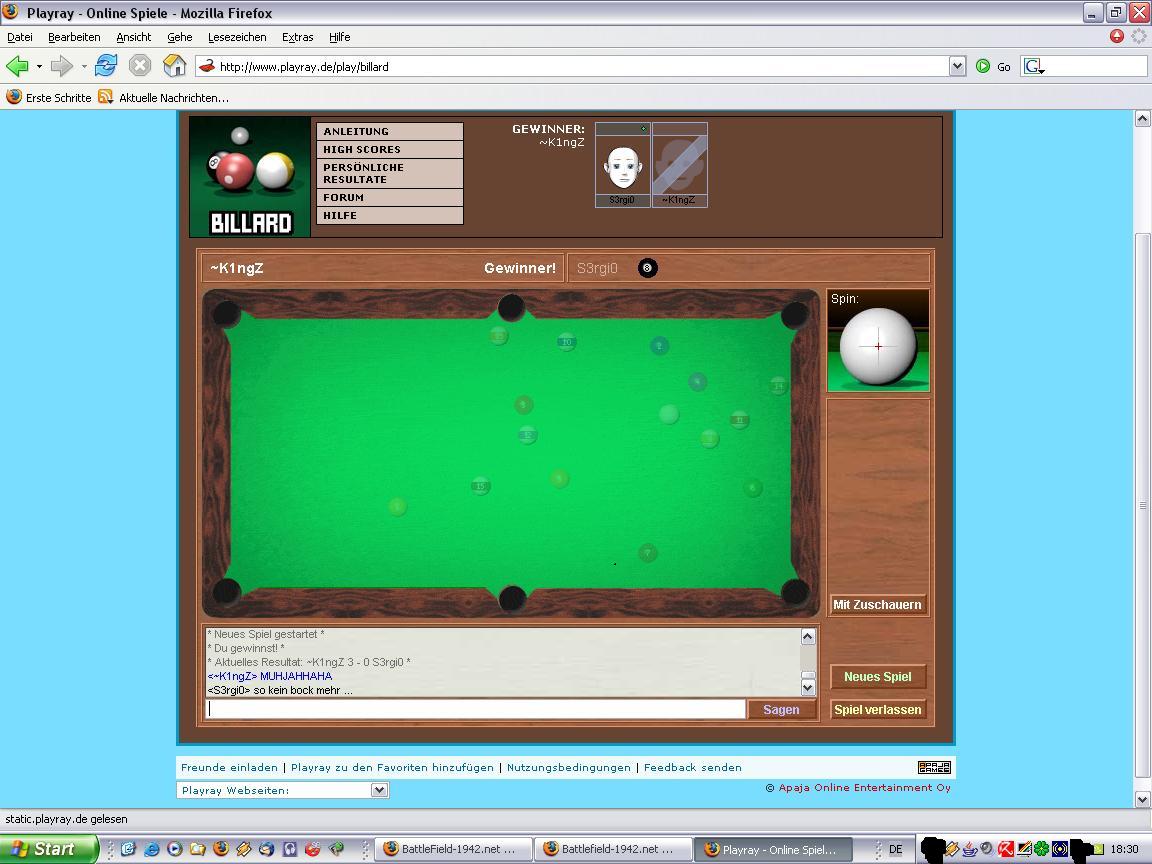The image size is (1152, 864).
Task: Click the red Kaspersky tray icon
Action: click(1006, 849)
